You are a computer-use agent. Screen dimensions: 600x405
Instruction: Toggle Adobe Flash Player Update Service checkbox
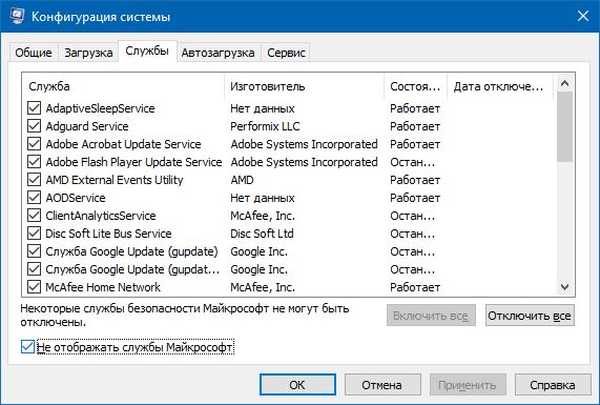click(x=34, y=162)
